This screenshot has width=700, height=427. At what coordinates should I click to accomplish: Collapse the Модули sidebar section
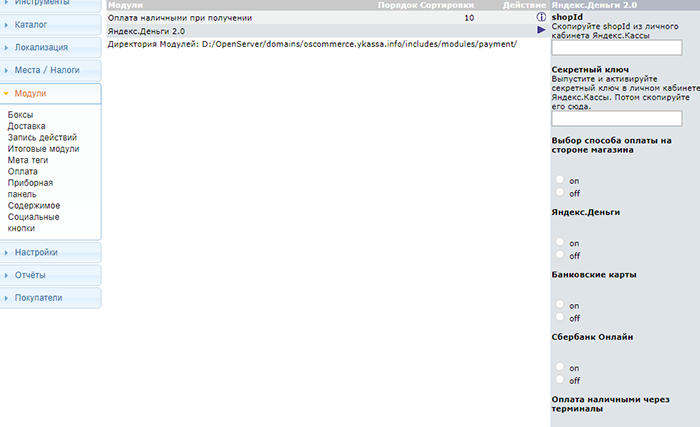50,93
